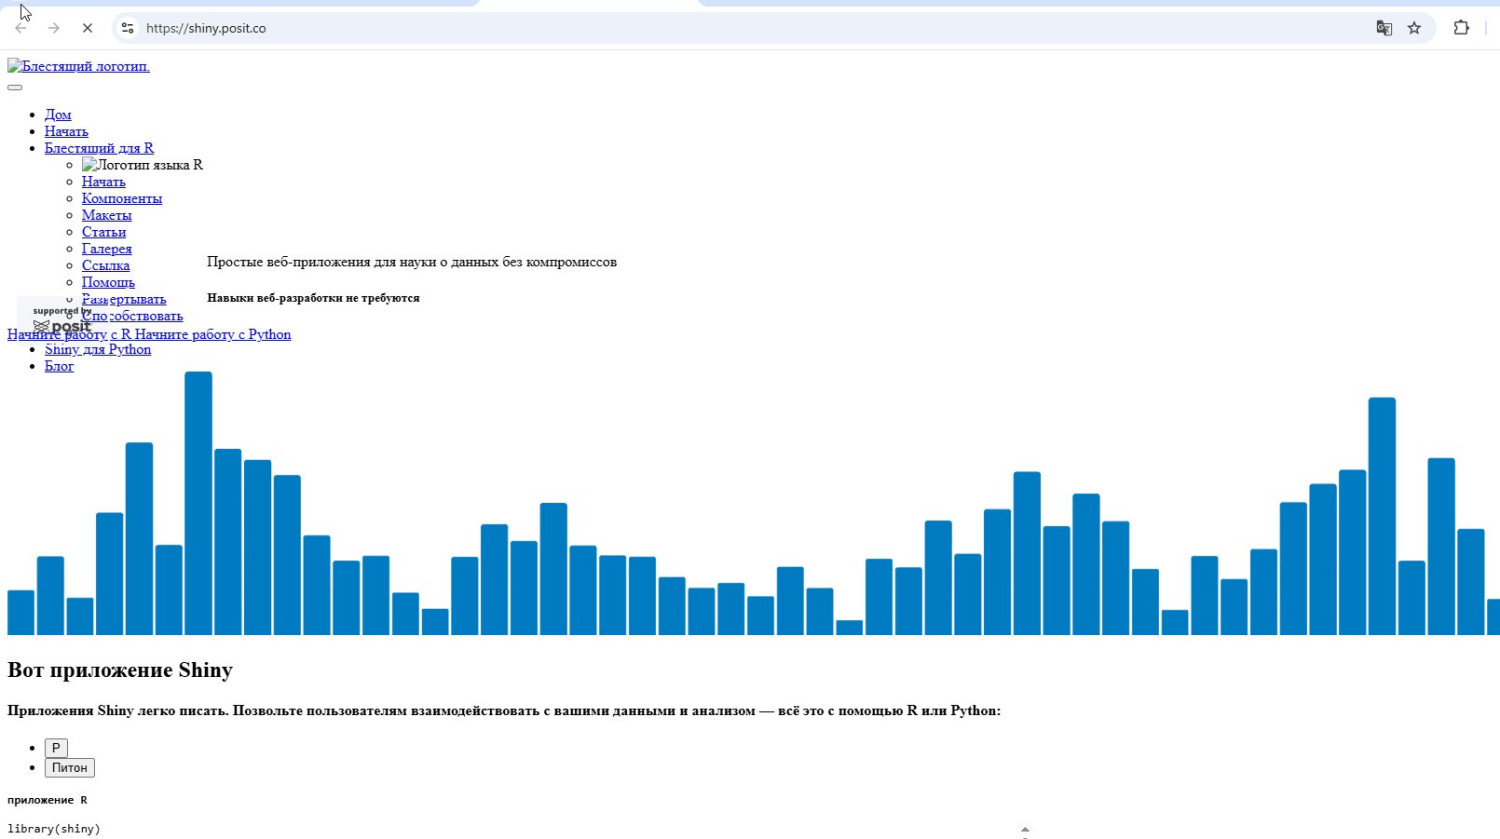Open the 'Дом' navigation item
The height and width of the screenshot is (839, 1500).
tap(58, 115)
